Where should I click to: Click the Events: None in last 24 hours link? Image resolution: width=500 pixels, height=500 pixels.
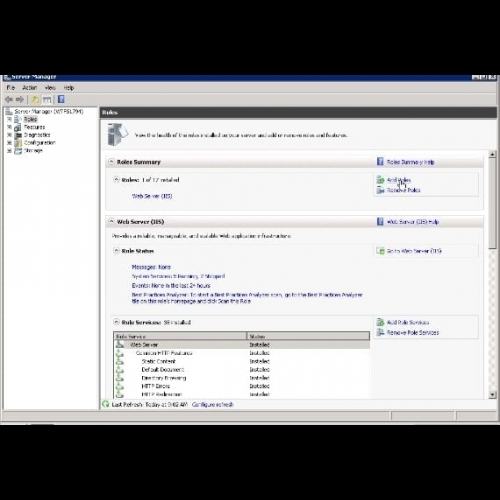tap(171, 285)
